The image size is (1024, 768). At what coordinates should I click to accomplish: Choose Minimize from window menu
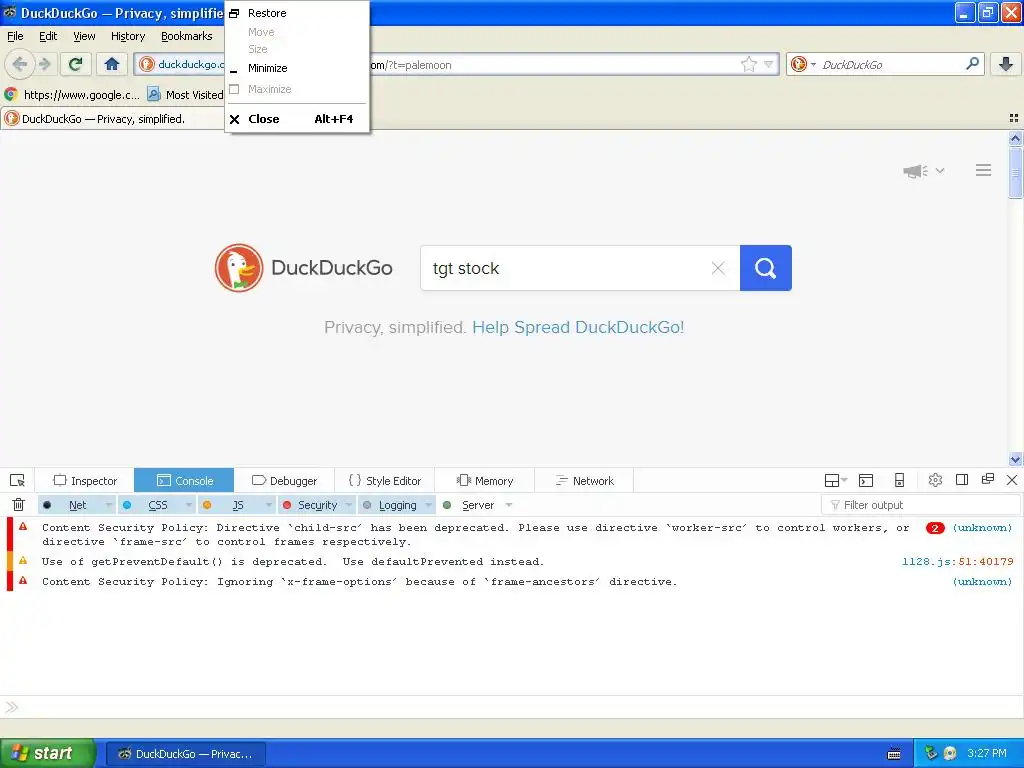click(297, 68)
